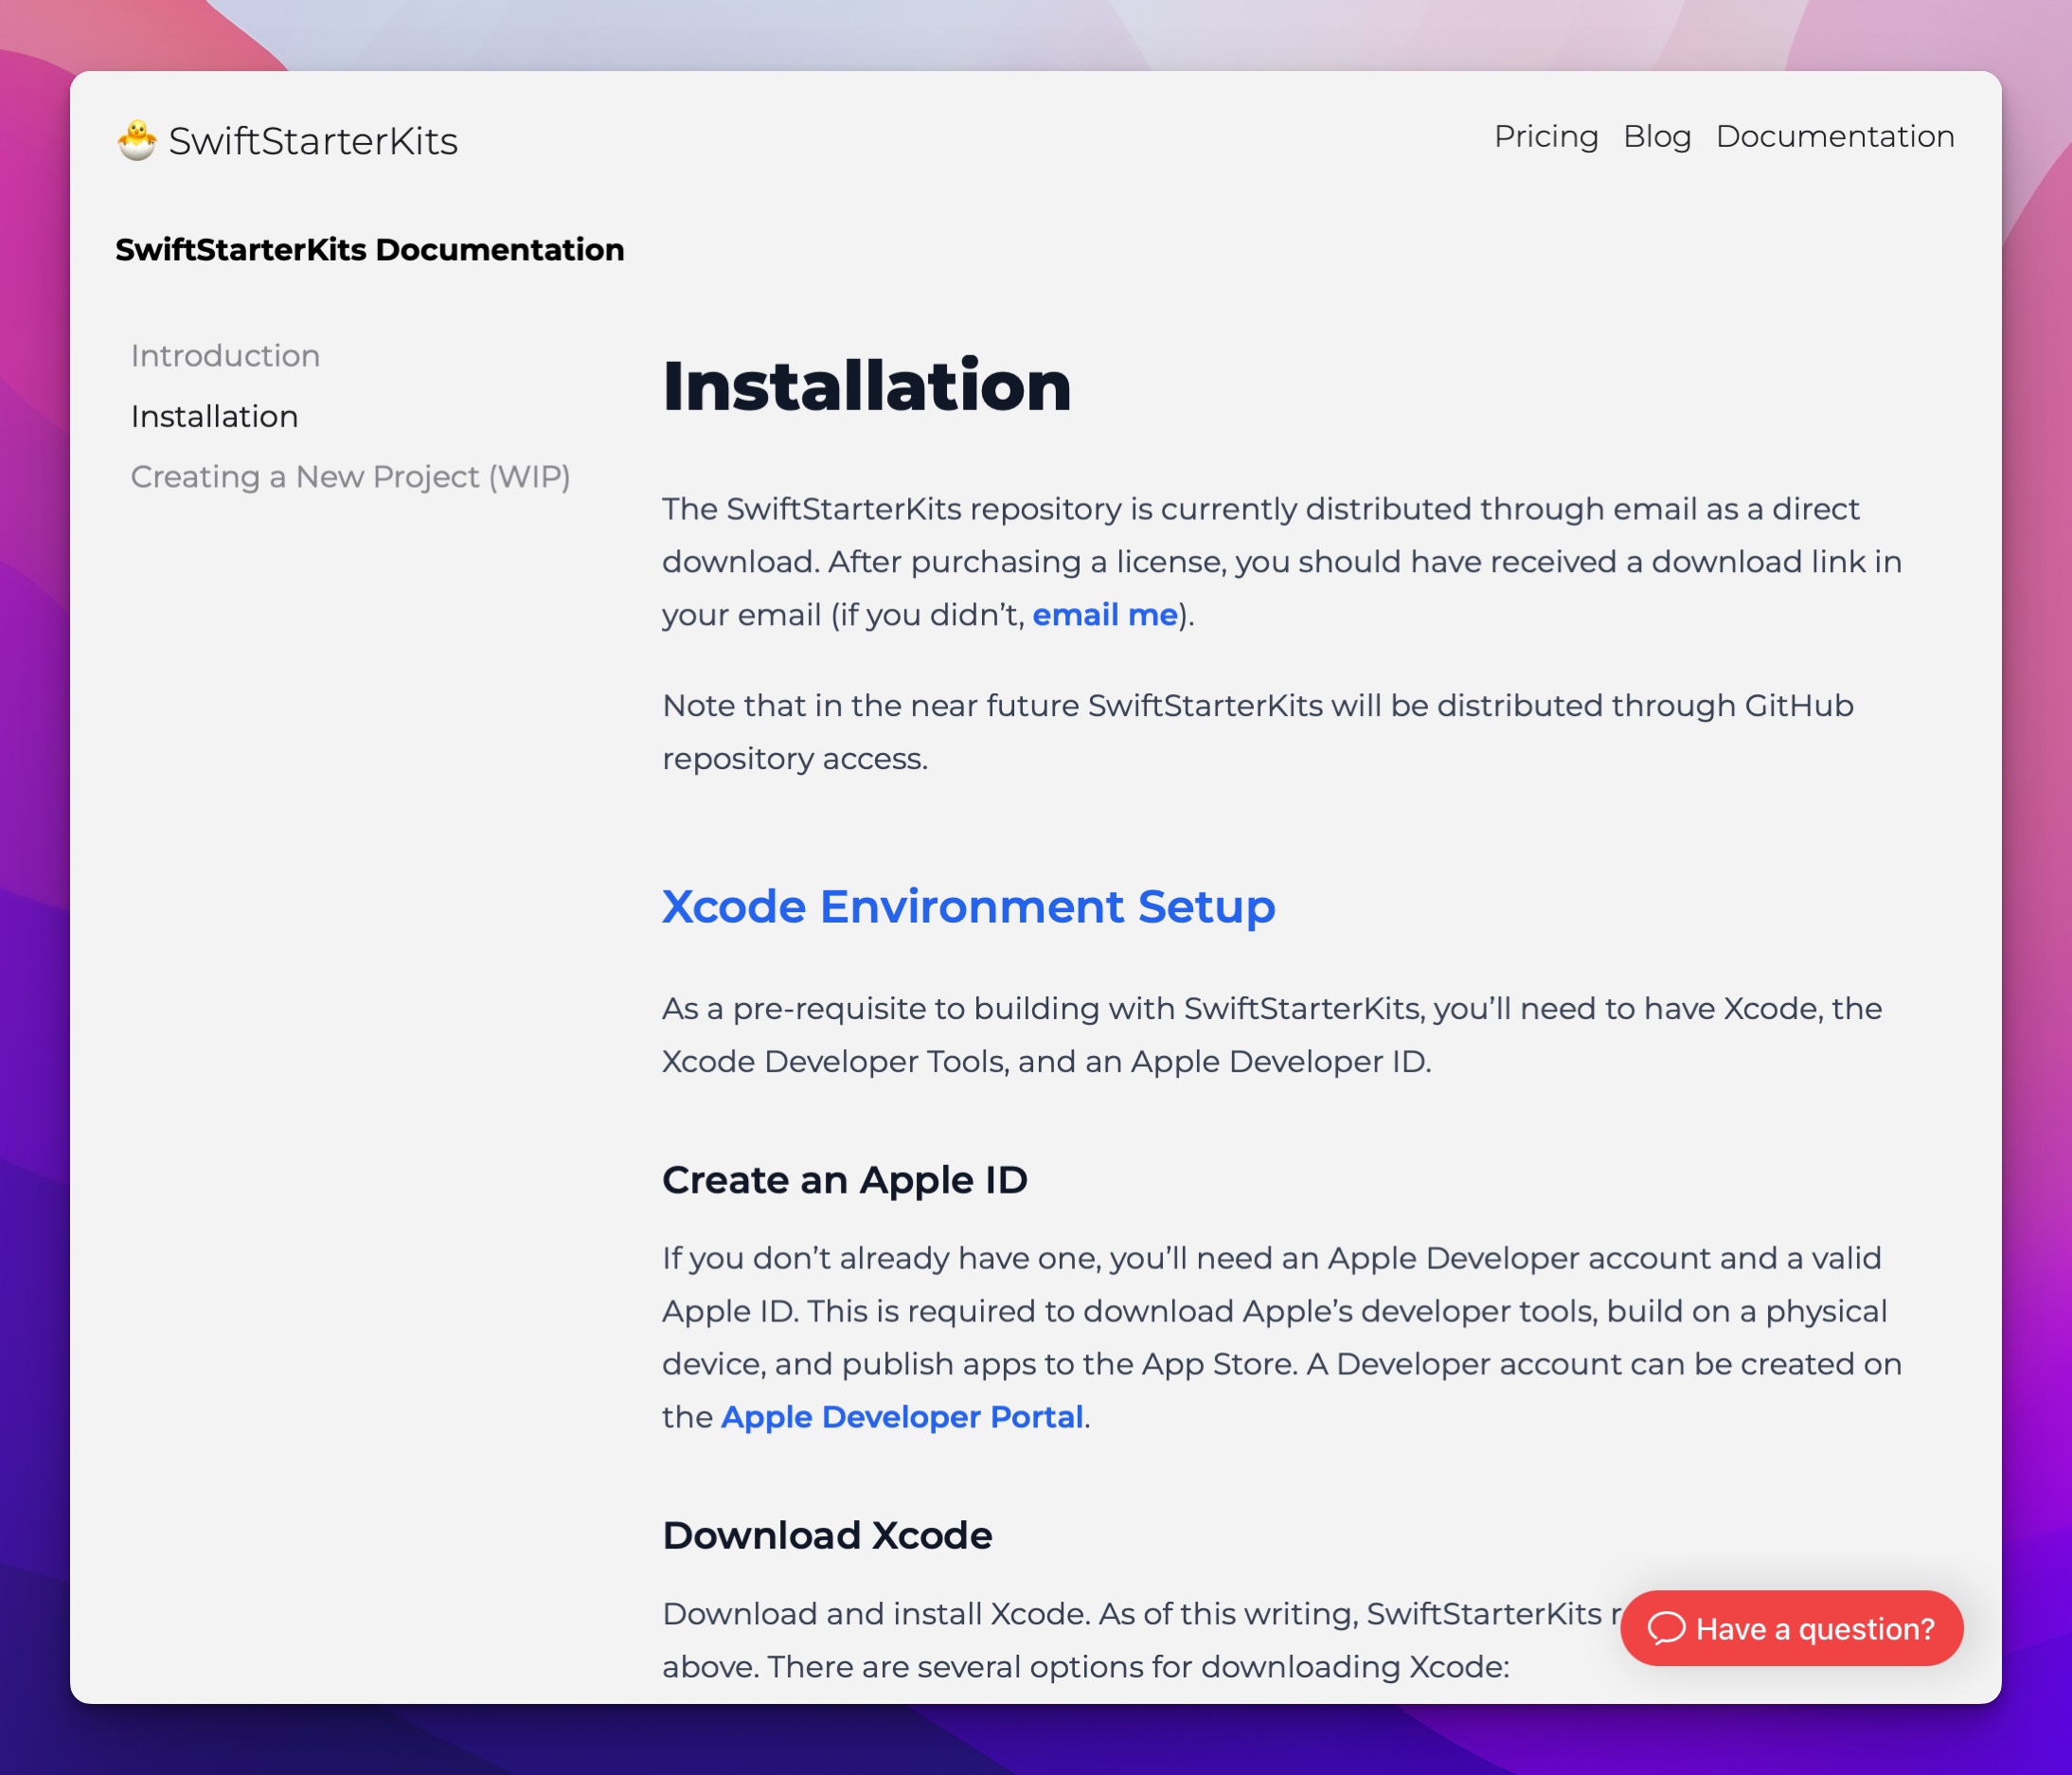Navigate to the Documentation section
The height and width of the screenshot is (1775, 2072).
(1836, 137)
